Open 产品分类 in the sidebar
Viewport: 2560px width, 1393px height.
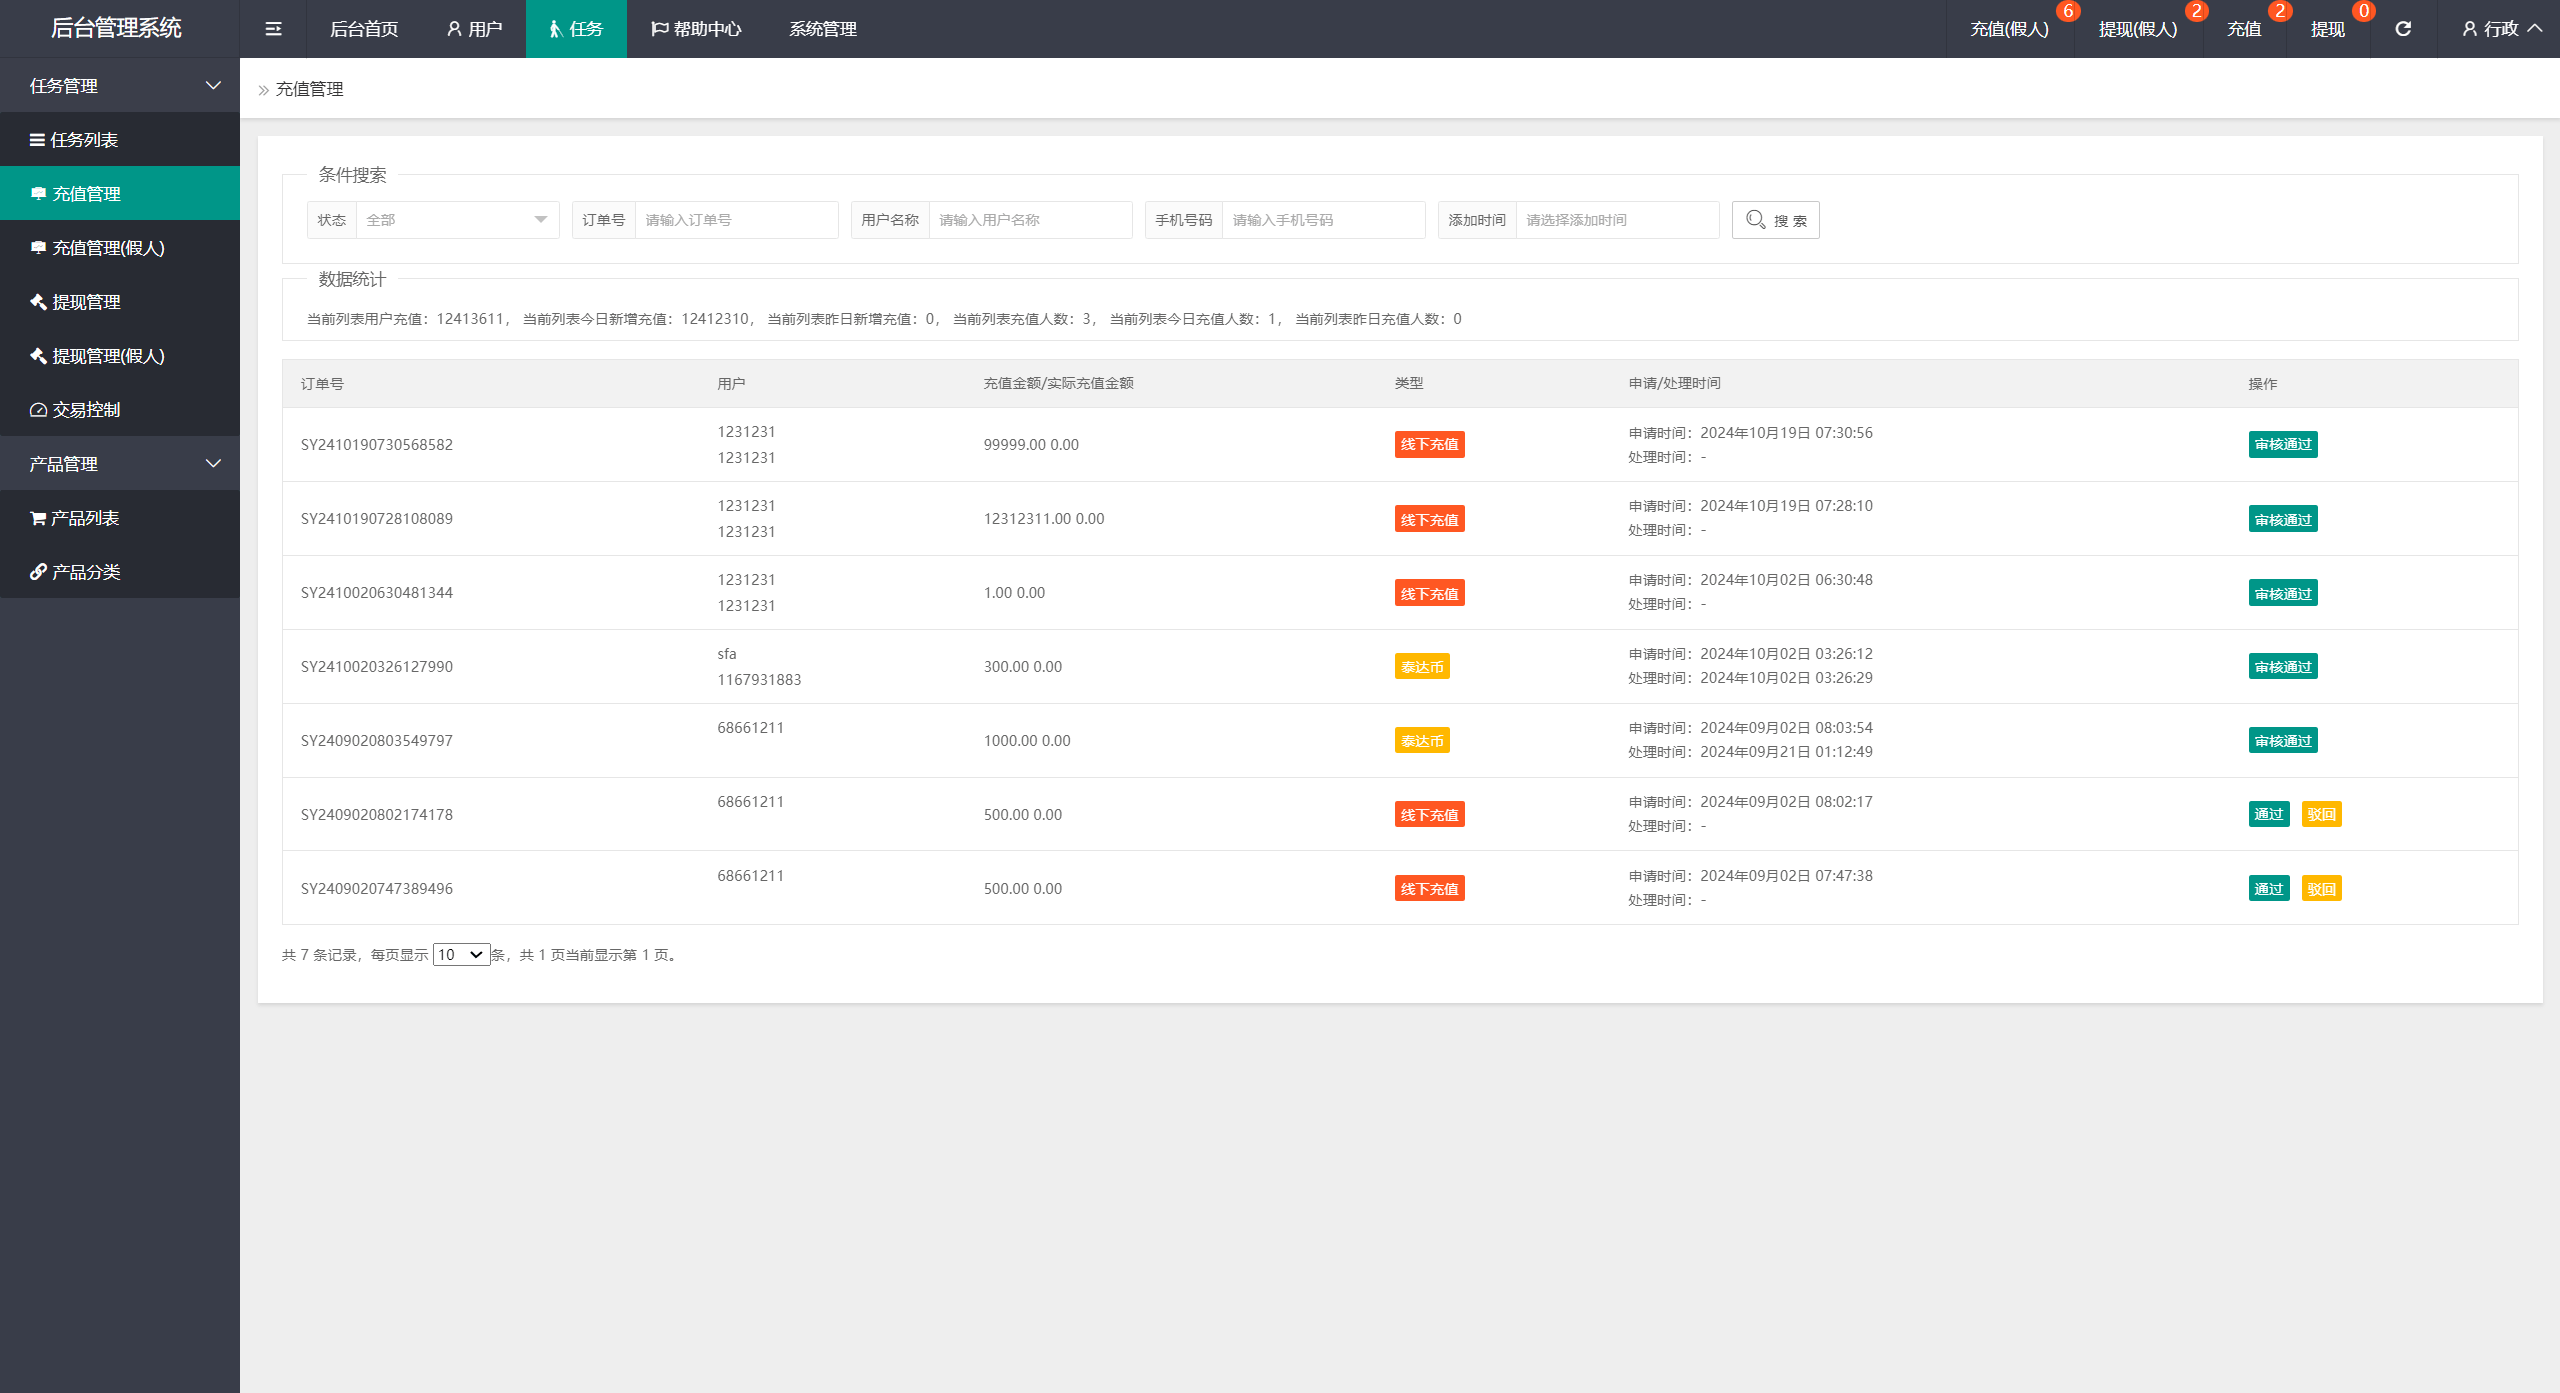[120, 572]
